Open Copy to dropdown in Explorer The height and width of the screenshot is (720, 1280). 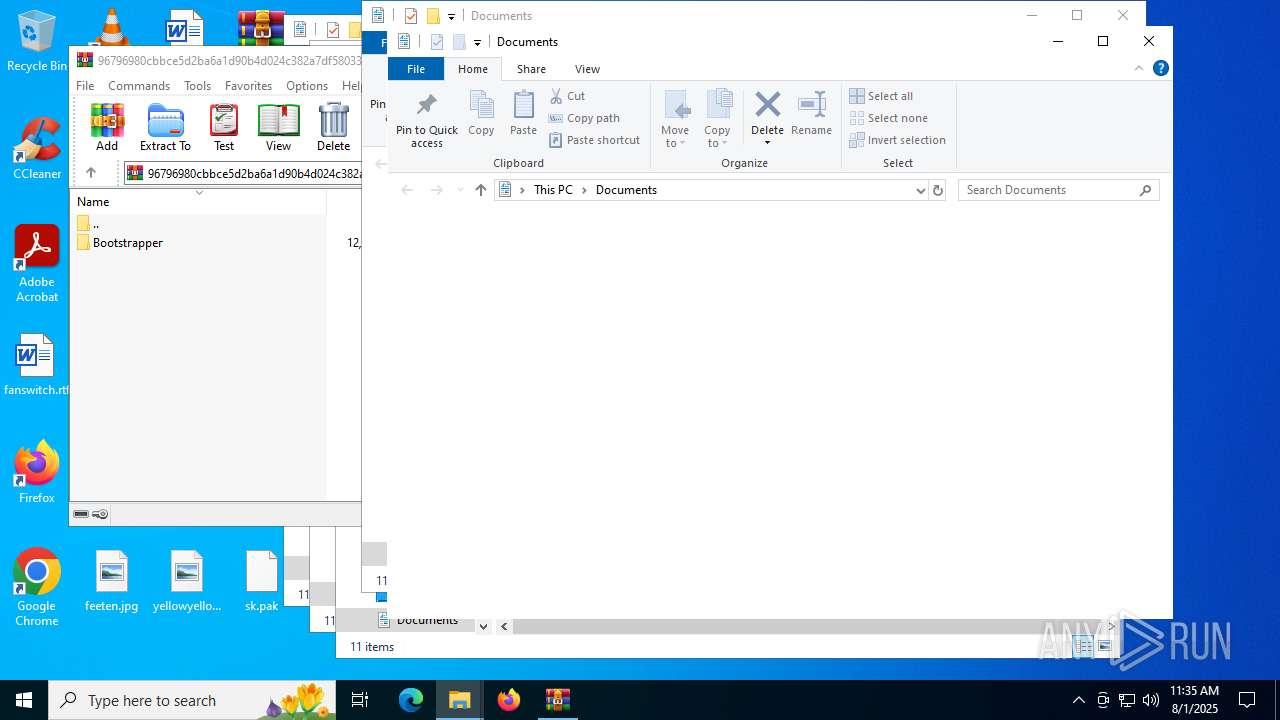coord(717,119)
